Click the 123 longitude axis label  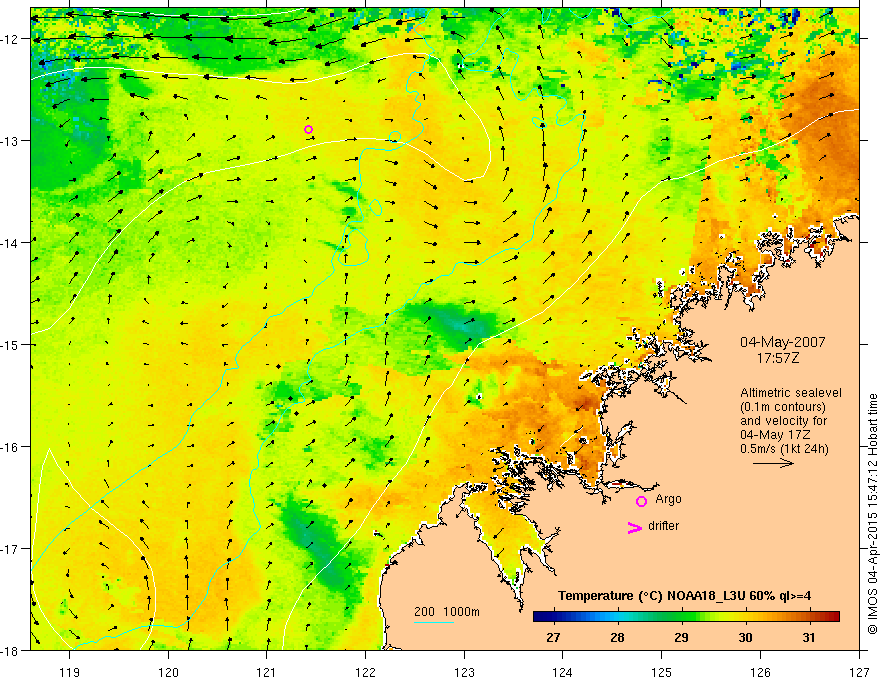464,672
